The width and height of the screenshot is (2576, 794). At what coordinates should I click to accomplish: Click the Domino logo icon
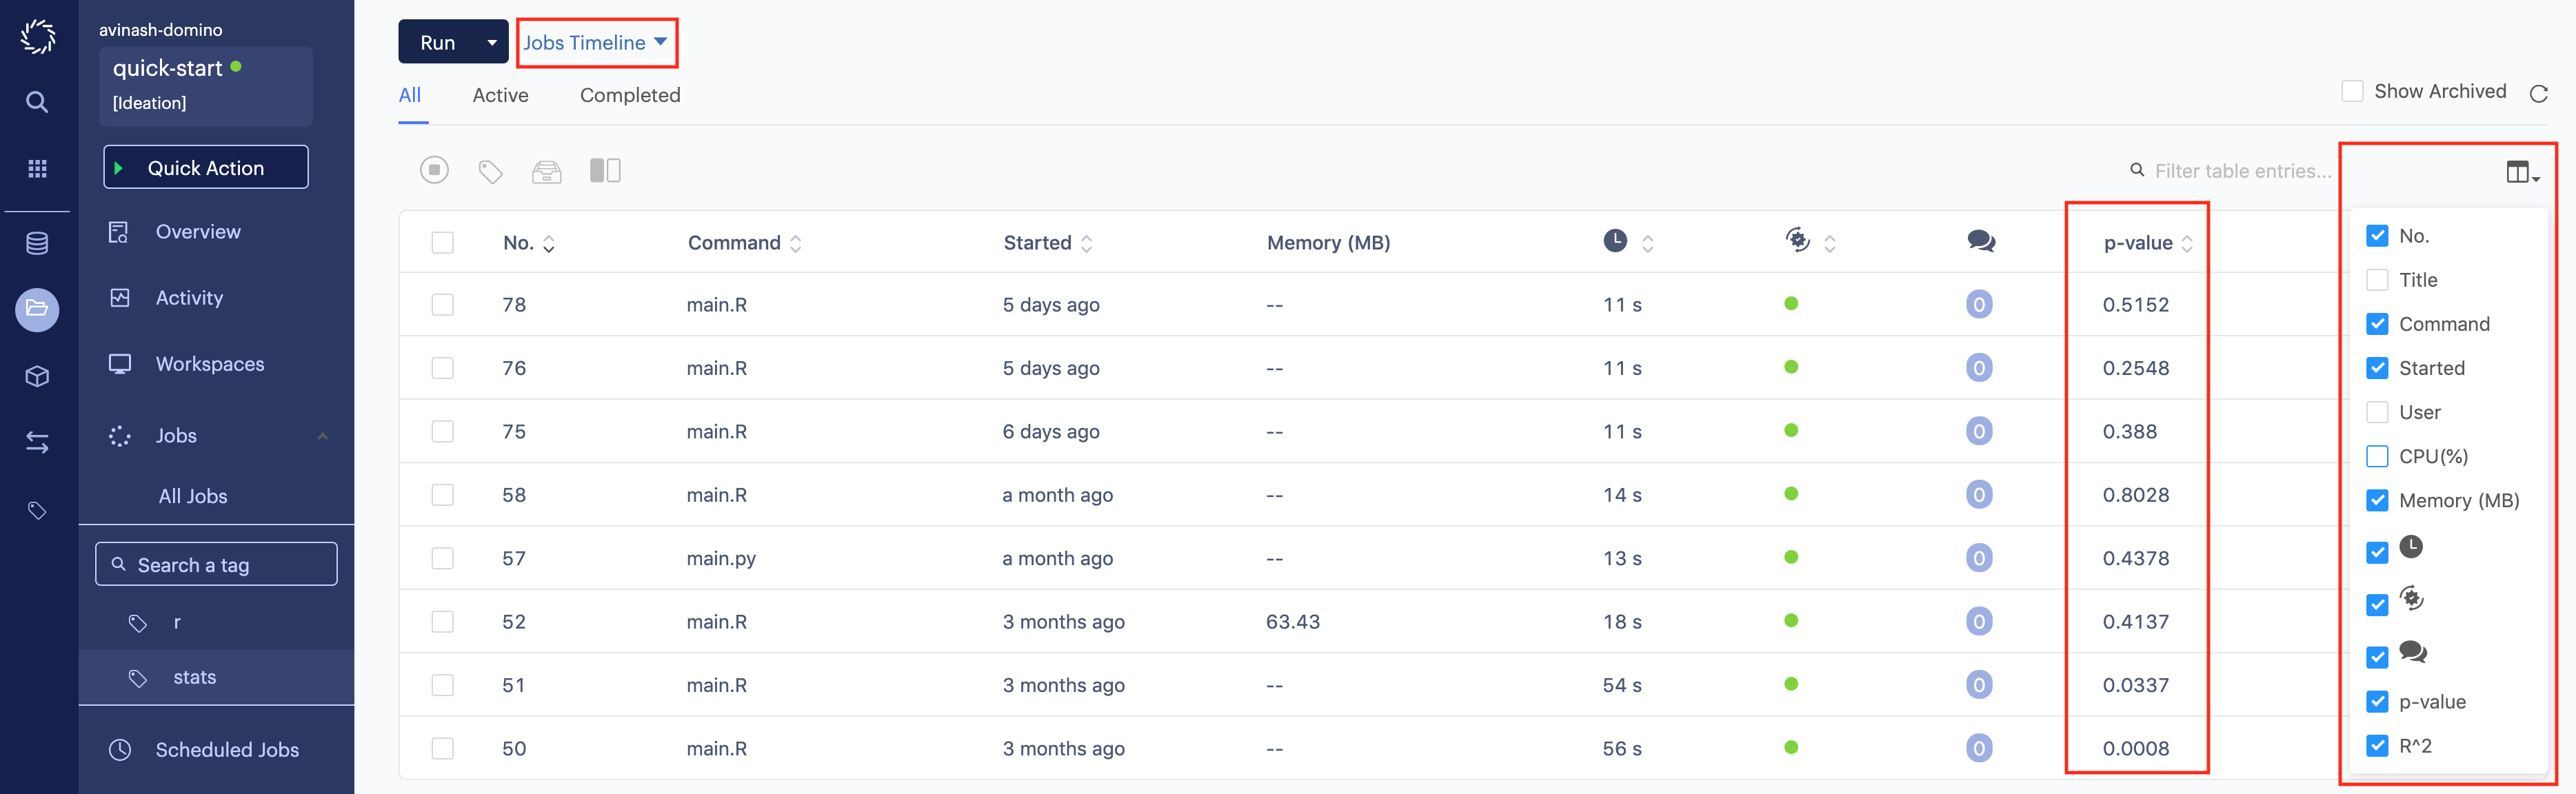click(x=38, y=37)
